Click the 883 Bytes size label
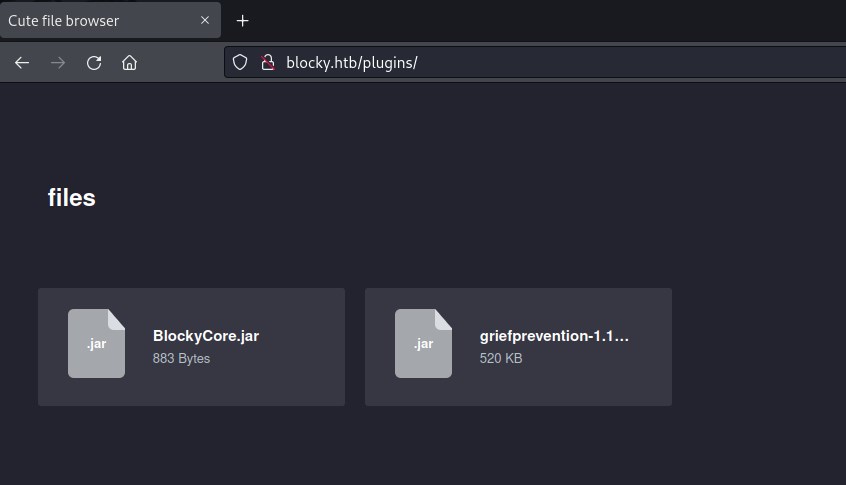The width and height of the screenshot is (846, 485). click(181, 358)
